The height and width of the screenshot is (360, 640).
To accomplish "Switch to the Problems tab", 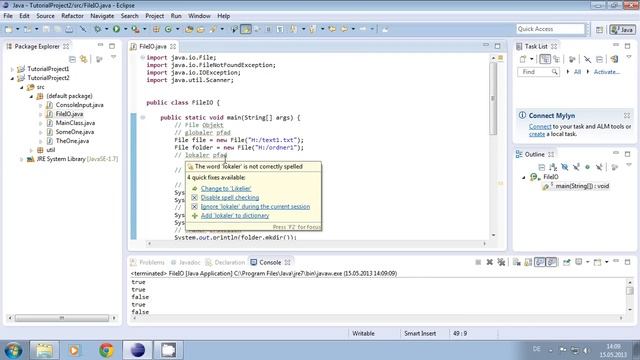I will pyautogui.click(x=147, y=262).
